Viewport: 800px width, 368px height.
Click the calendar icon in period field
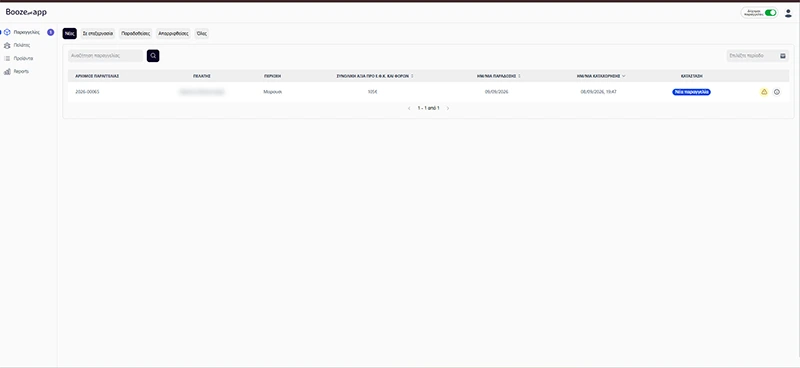[x=783, y=56]
